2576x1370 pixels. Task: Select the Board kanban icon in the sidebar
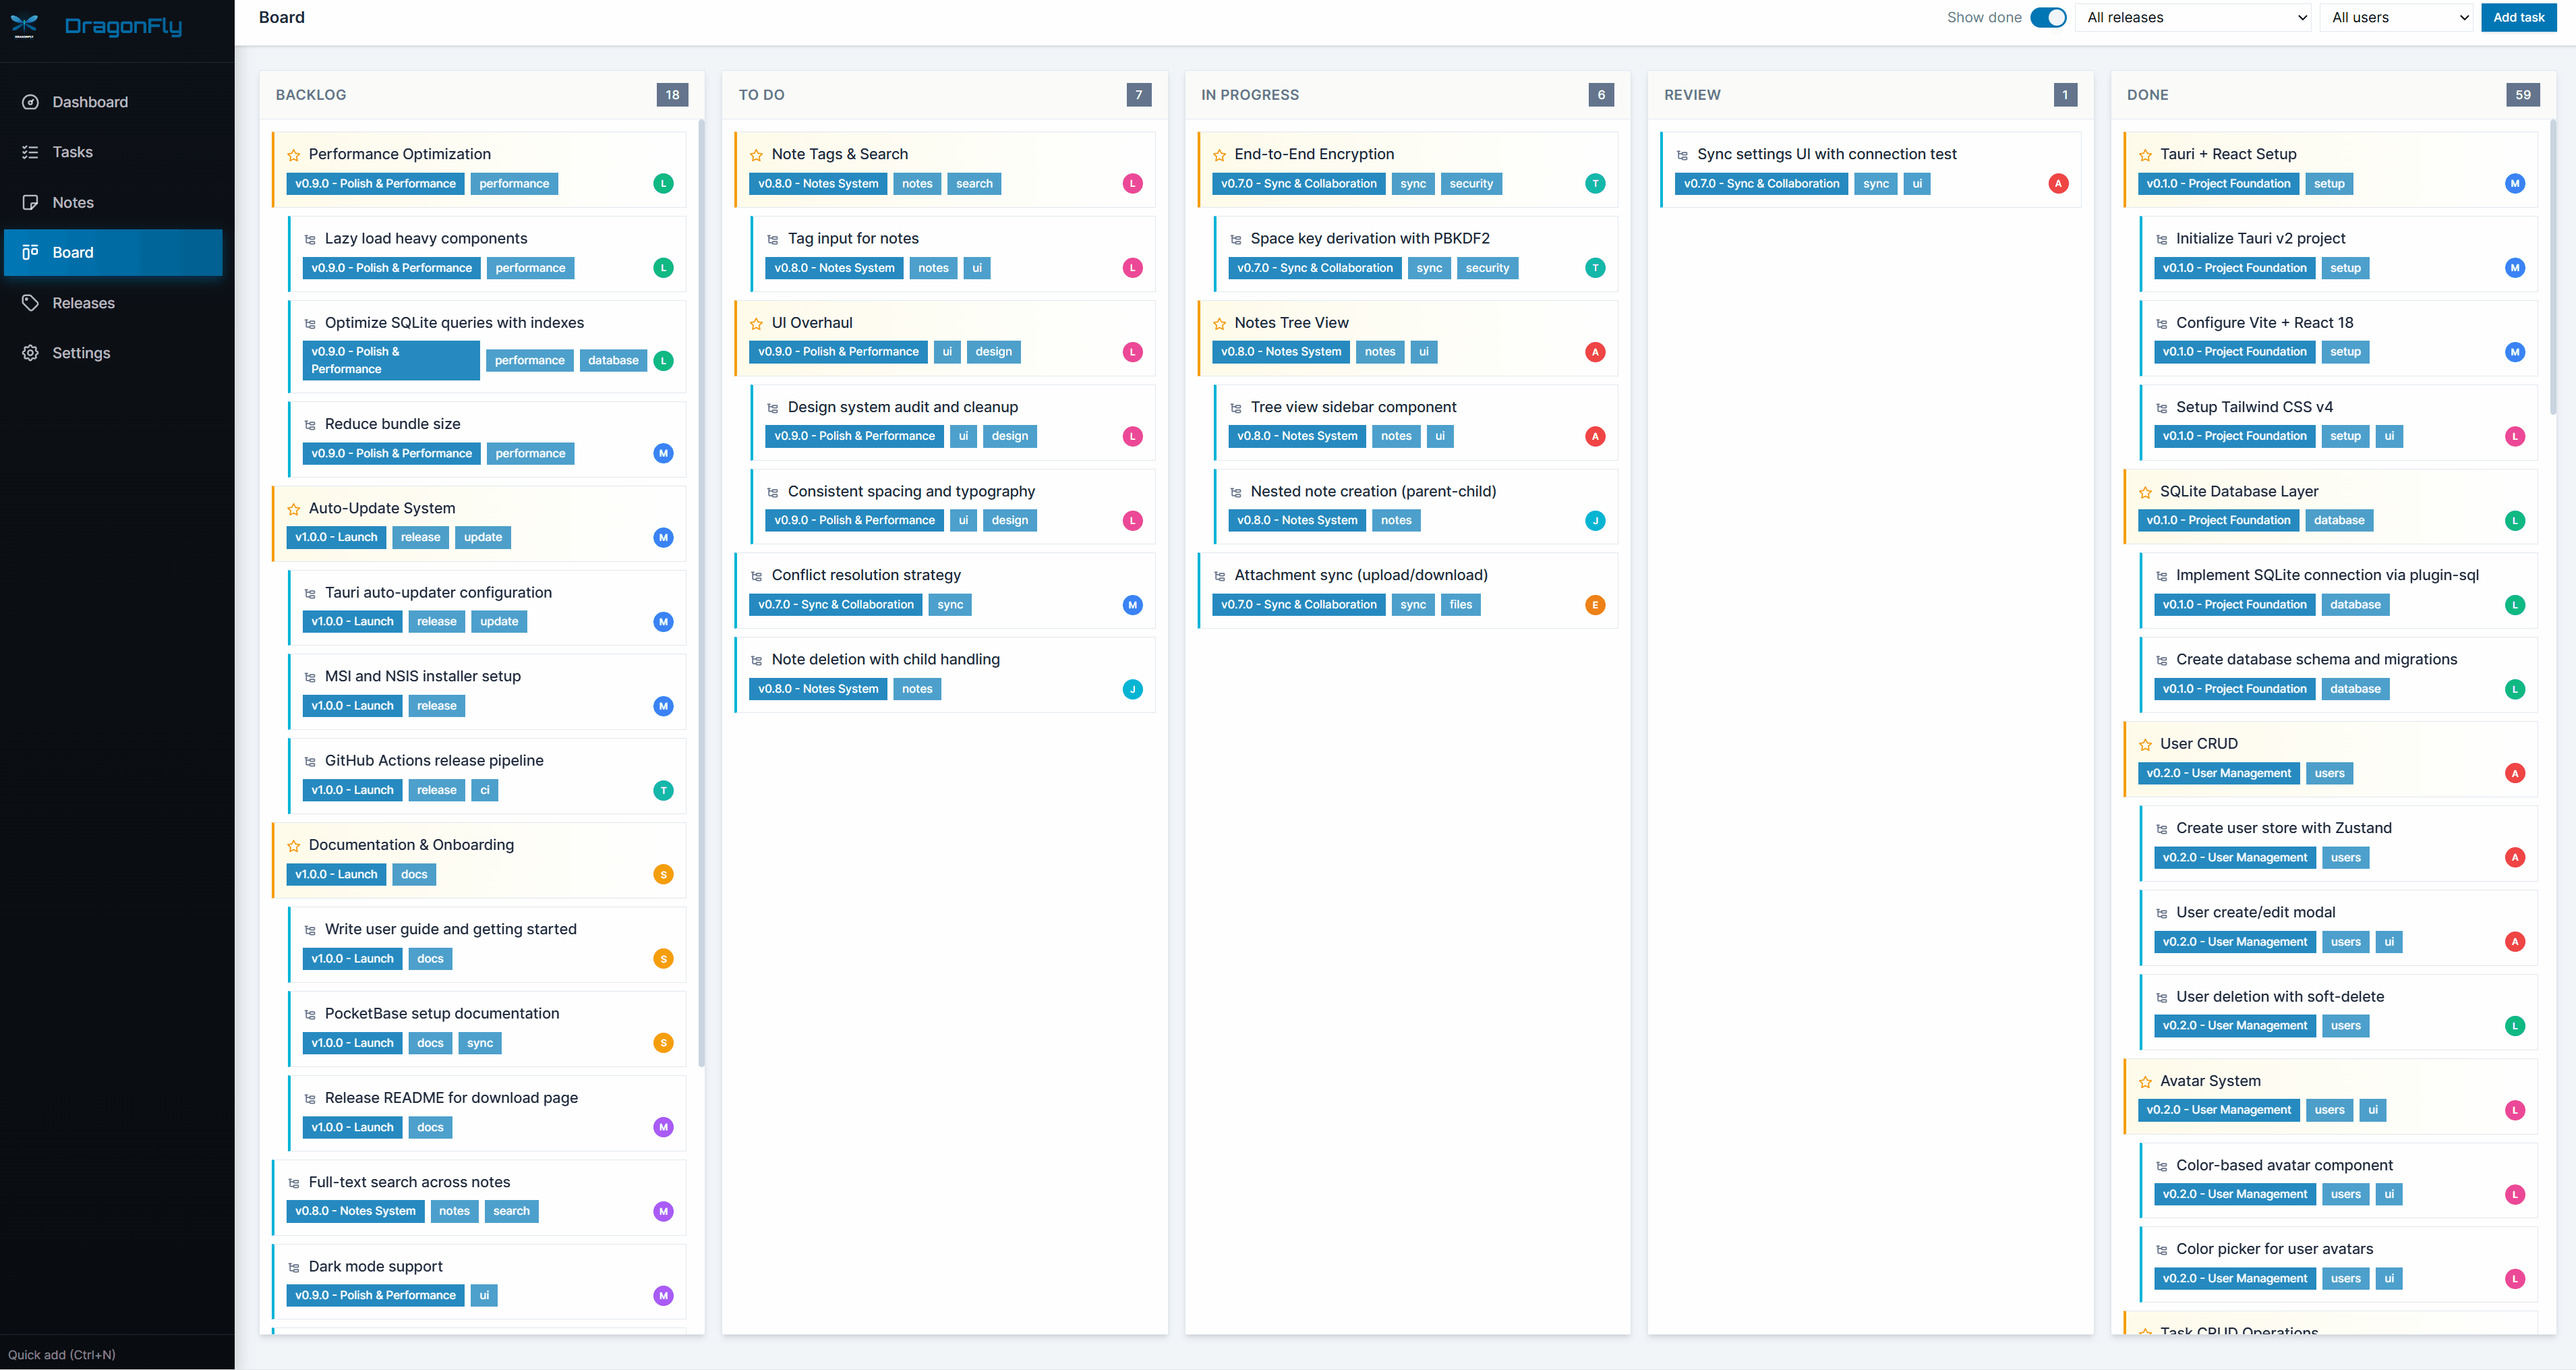pos(30,252)
